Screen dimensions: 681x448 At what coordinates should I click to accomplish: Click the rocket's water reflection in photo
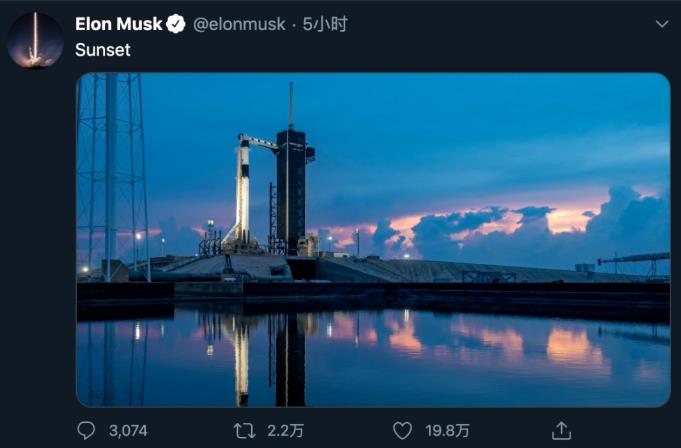242,358
